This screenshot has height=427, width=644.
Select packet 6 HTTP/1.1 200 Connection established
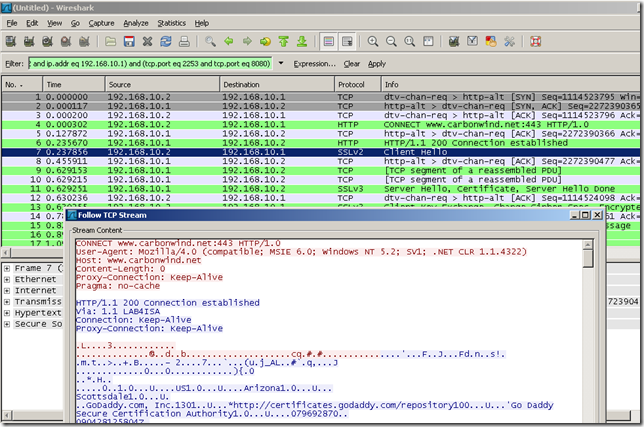(321, 143)
